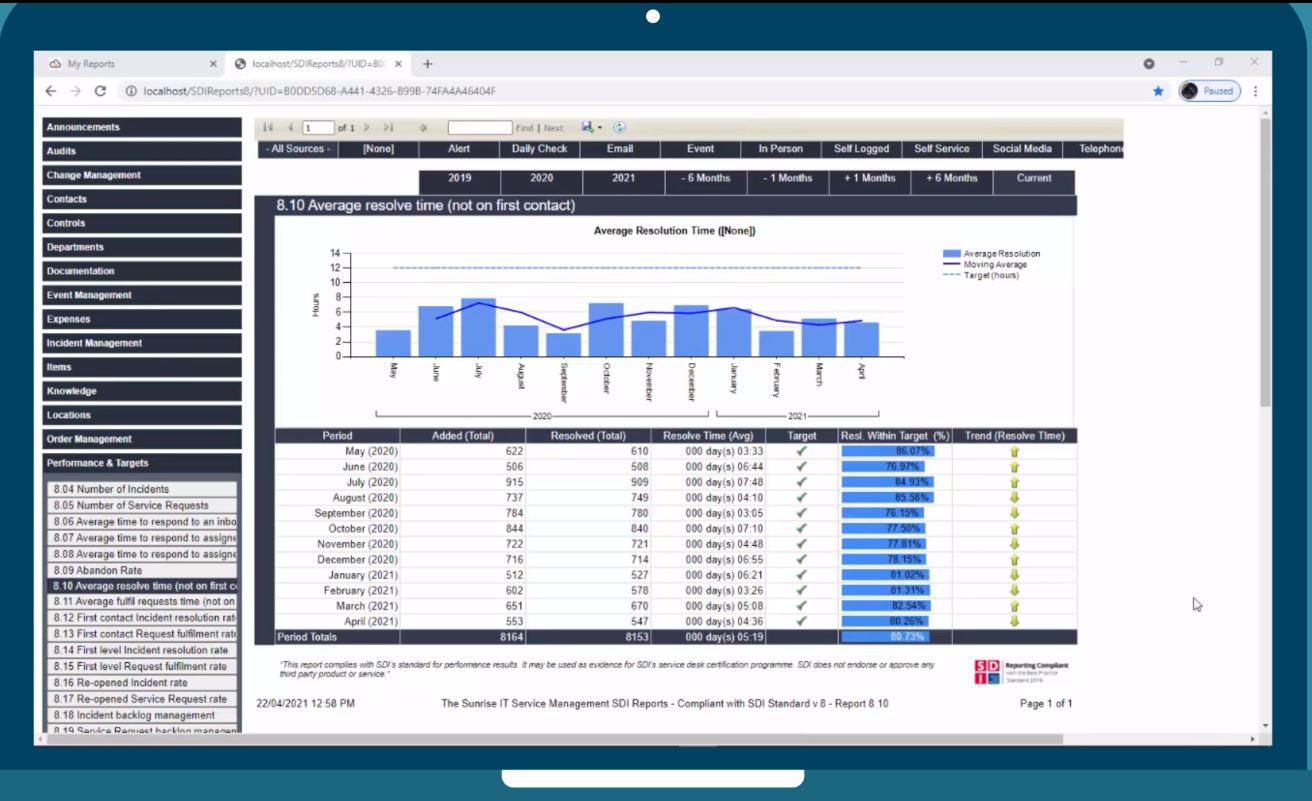Expand the Order Management section
Screen dimensions: 1312x801
coord(142,439)
